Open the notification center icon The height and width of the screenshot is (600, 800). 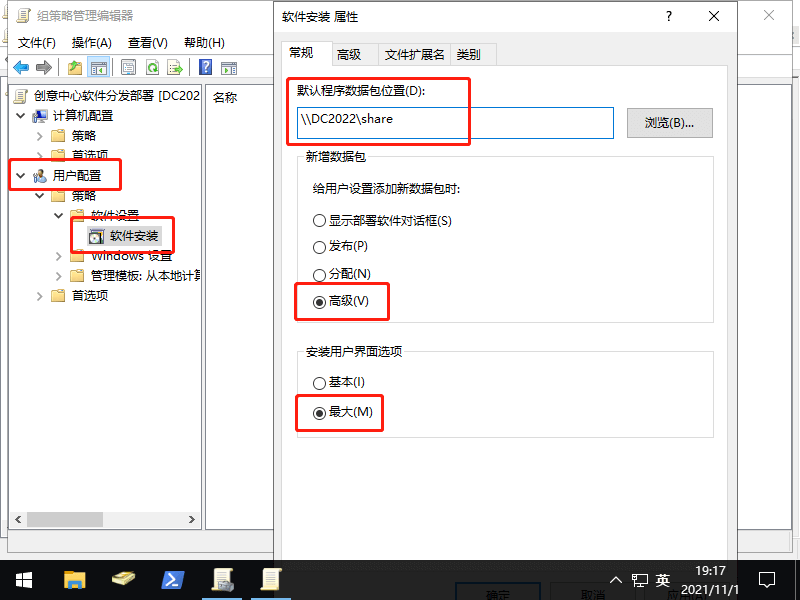tap(767, 580)
